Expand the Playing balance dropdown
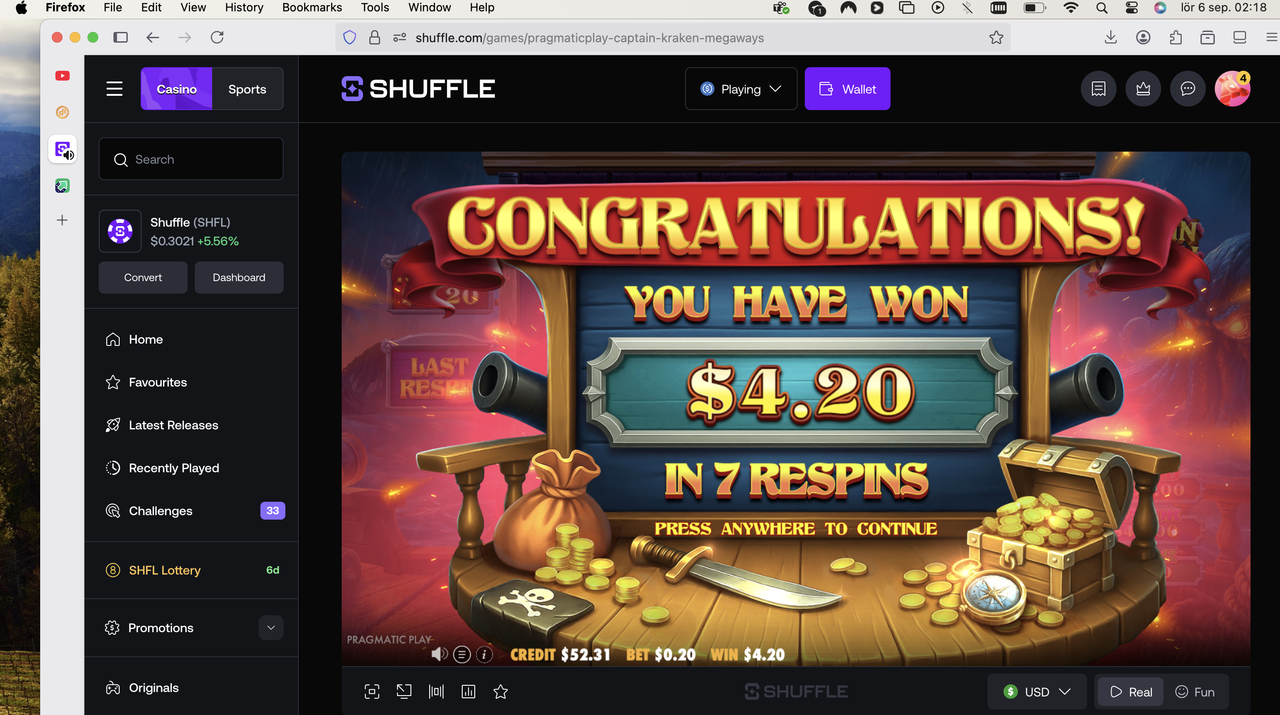 pos(741,89)
